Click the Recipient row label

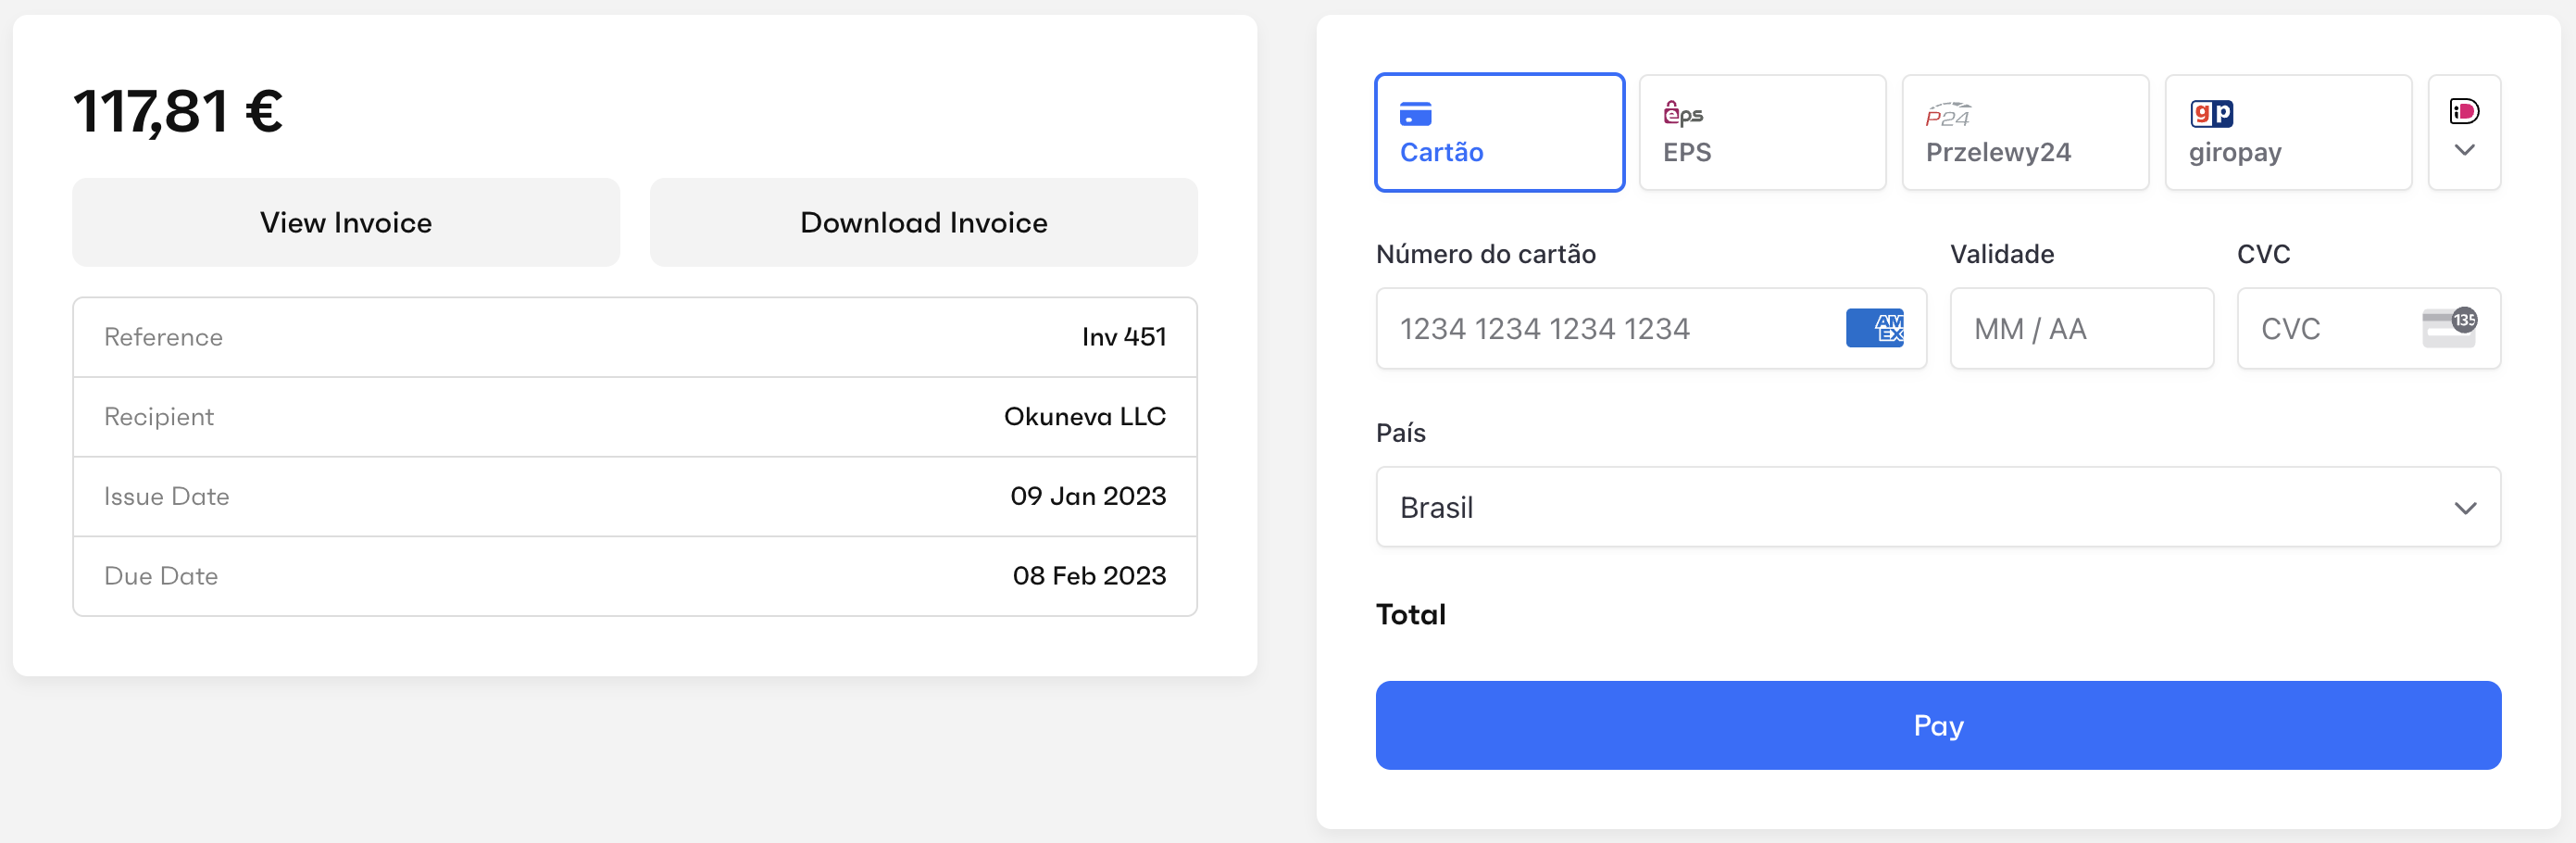159,417
